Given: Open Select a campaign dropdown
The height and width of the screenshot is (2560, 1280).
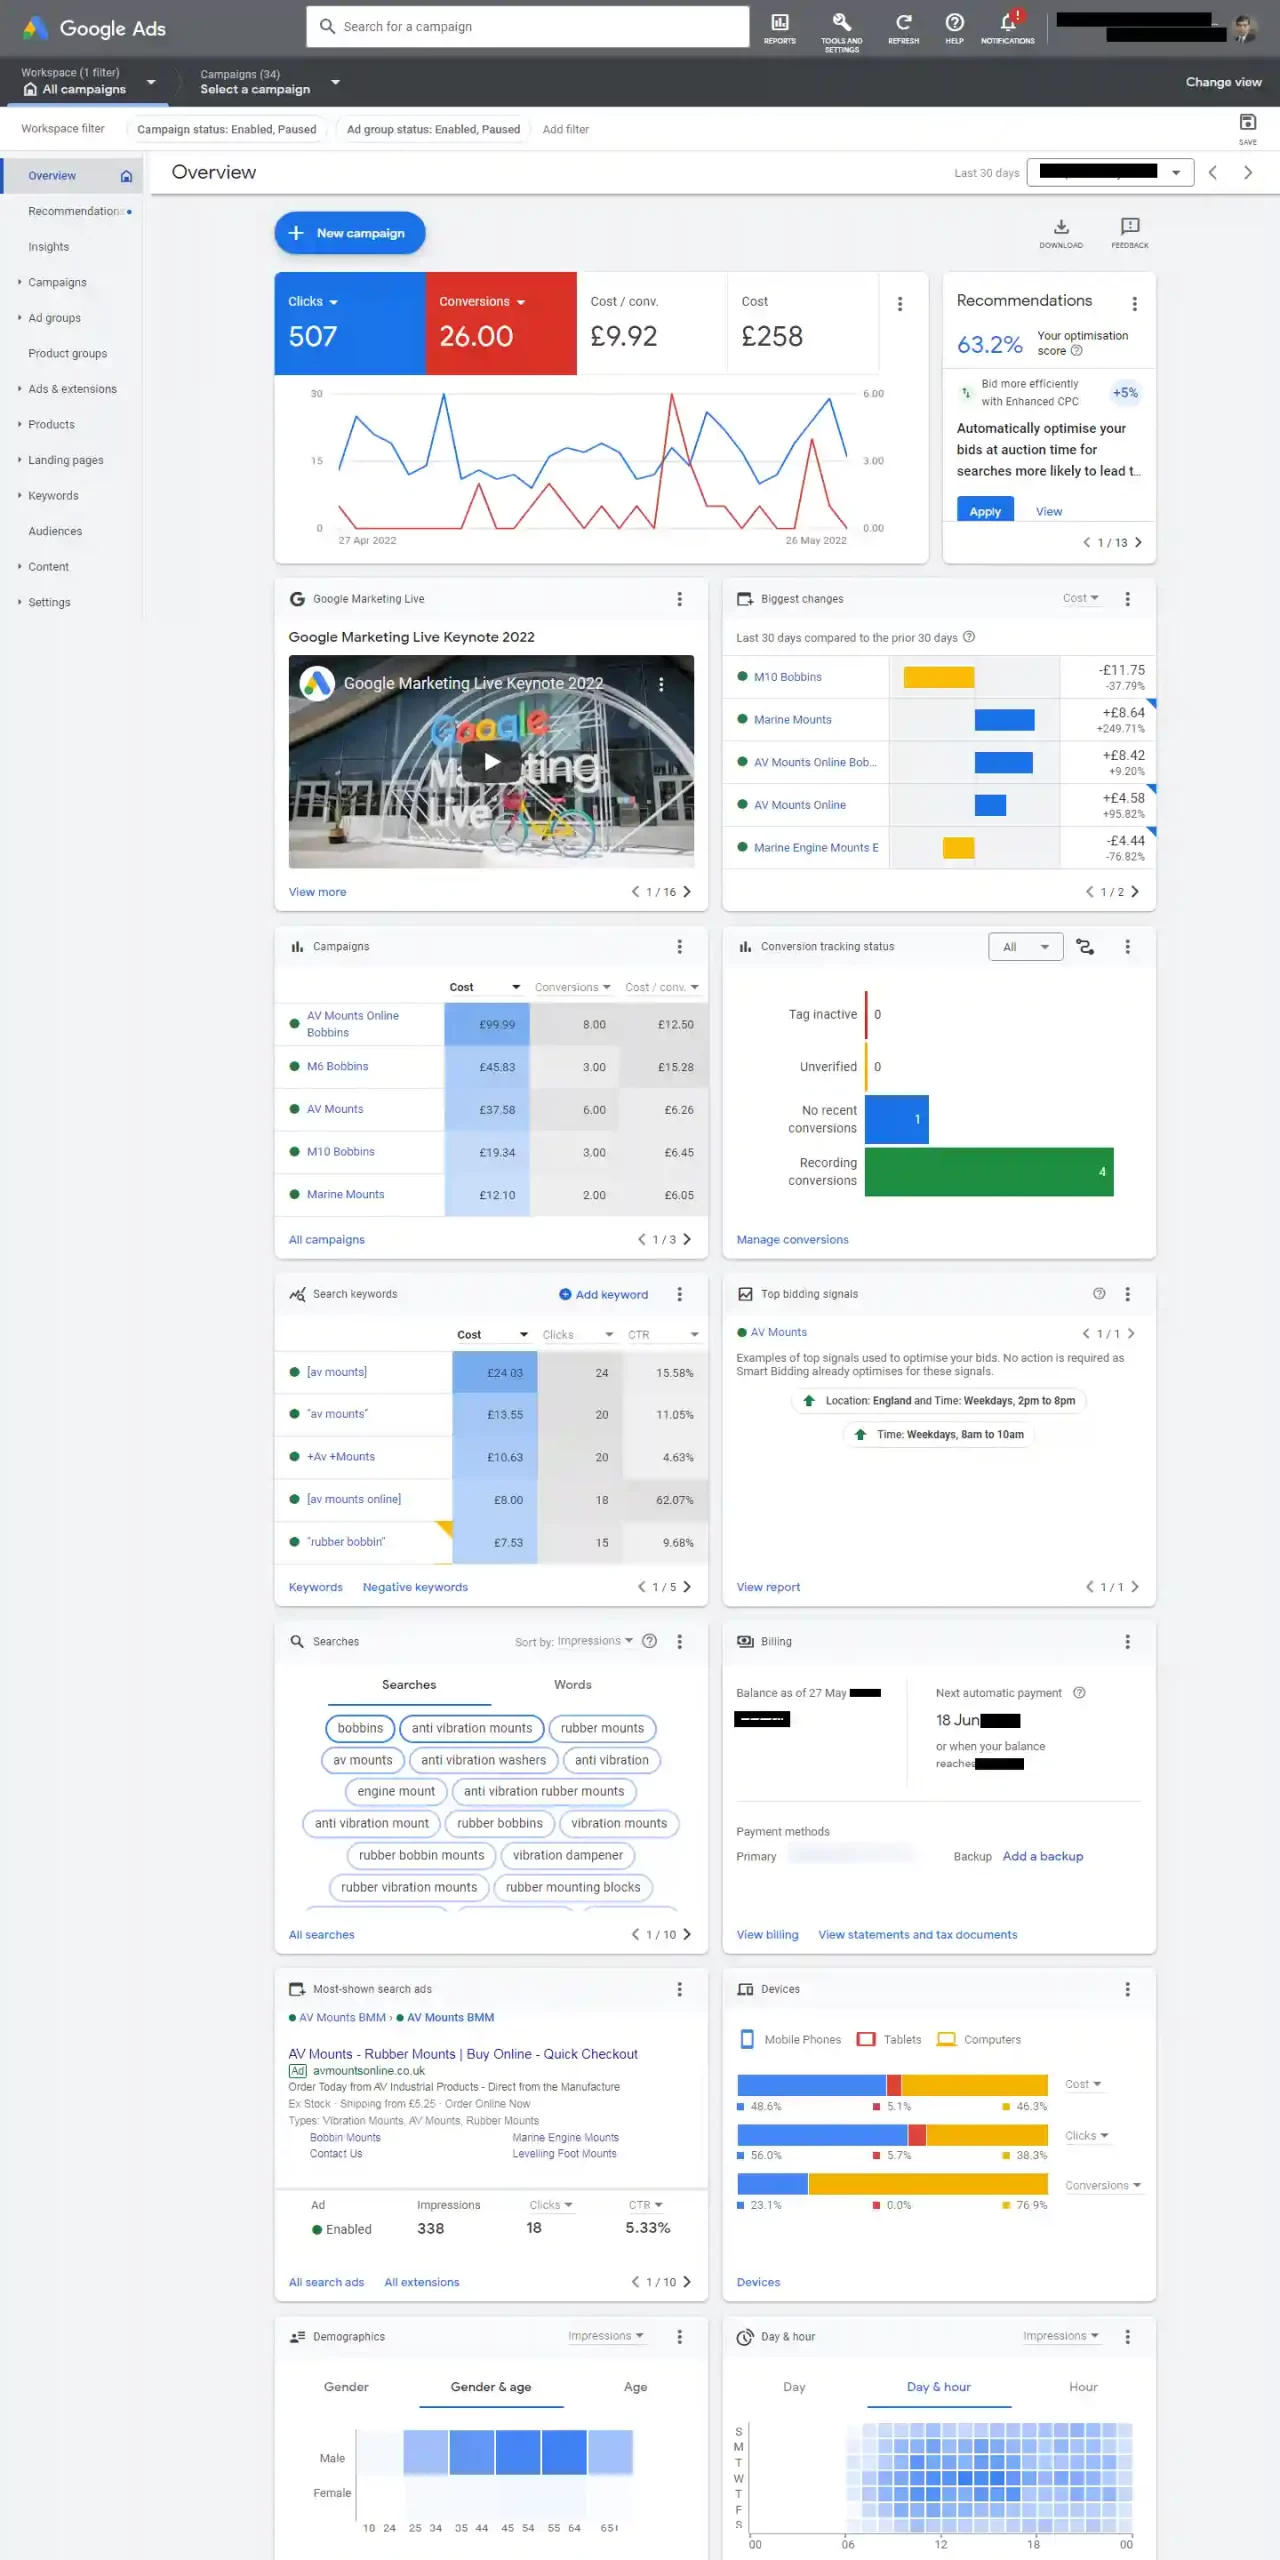Looking at the screenshot, I should (x=270, y=82).
